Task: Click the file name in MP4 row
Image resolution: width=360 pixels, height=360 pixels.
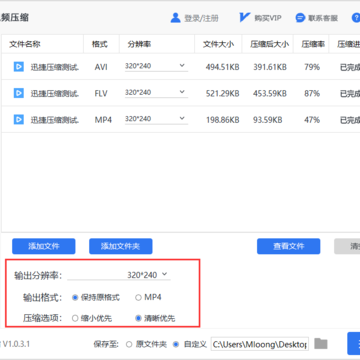Action: click(55, 120)
